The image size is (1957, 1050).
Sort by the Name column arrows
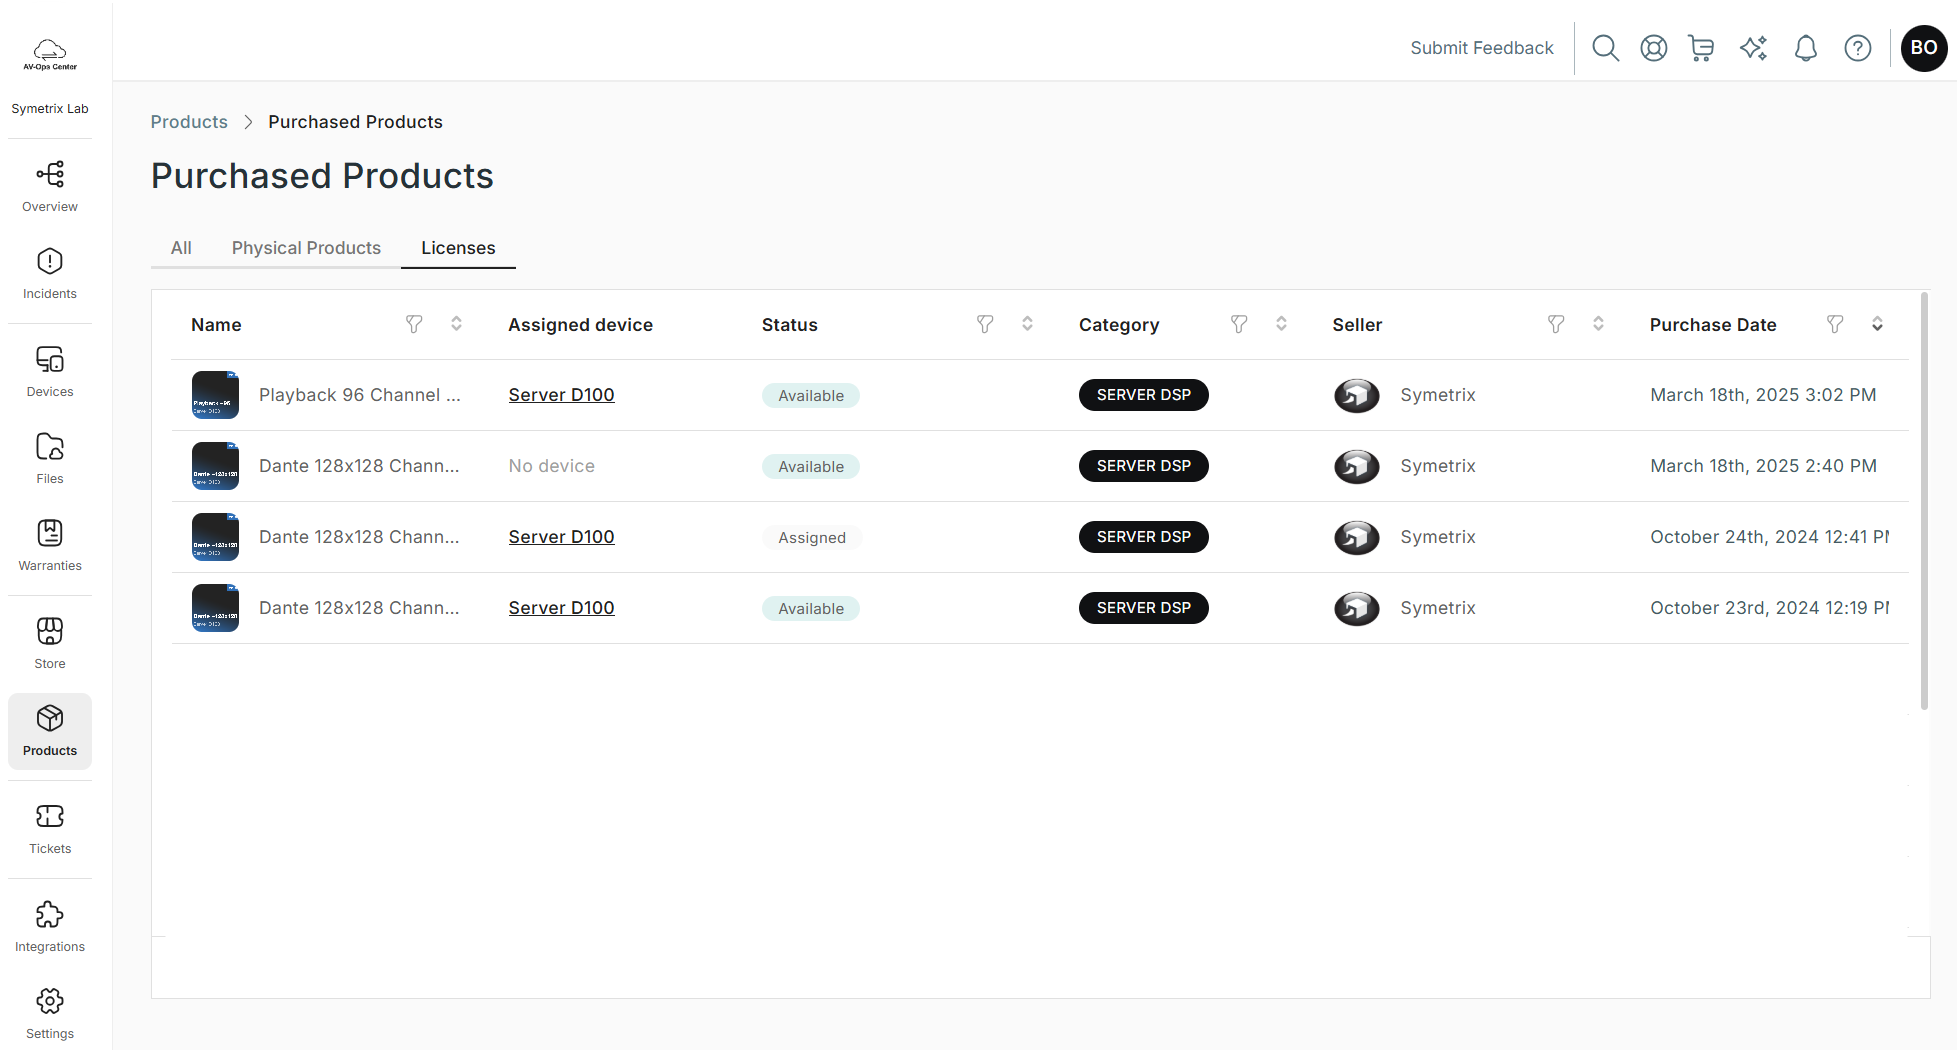(x=456, y=324)
